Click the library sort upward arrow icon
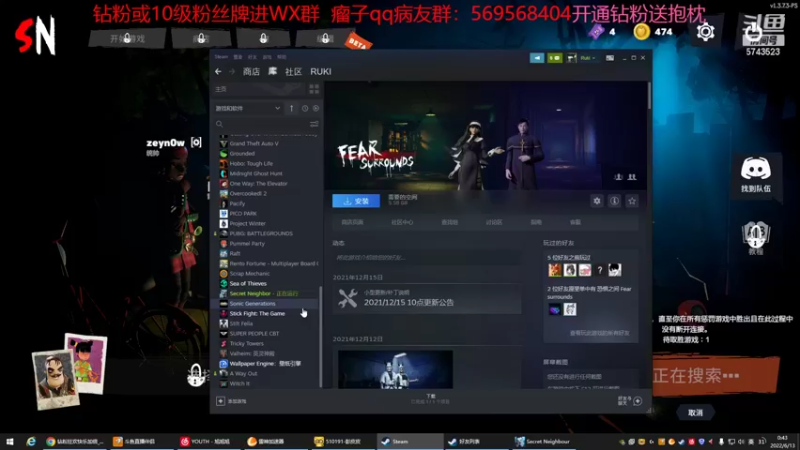 point(291,108)
